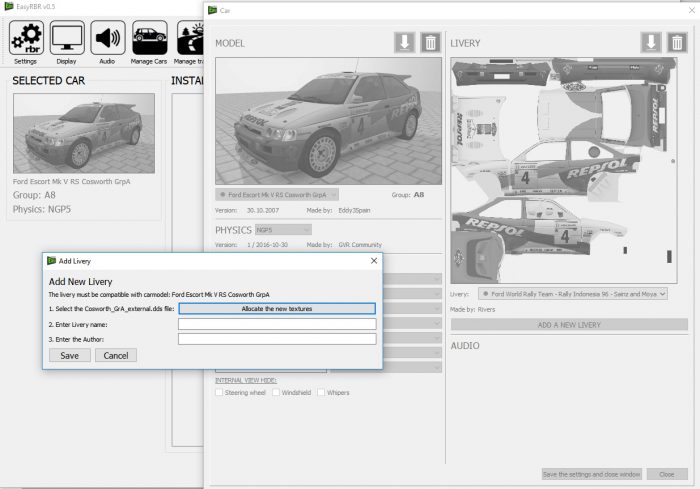Open the Ford Escort model dropdown
This screenshot has width=700, height=489.
coord(277,195)
